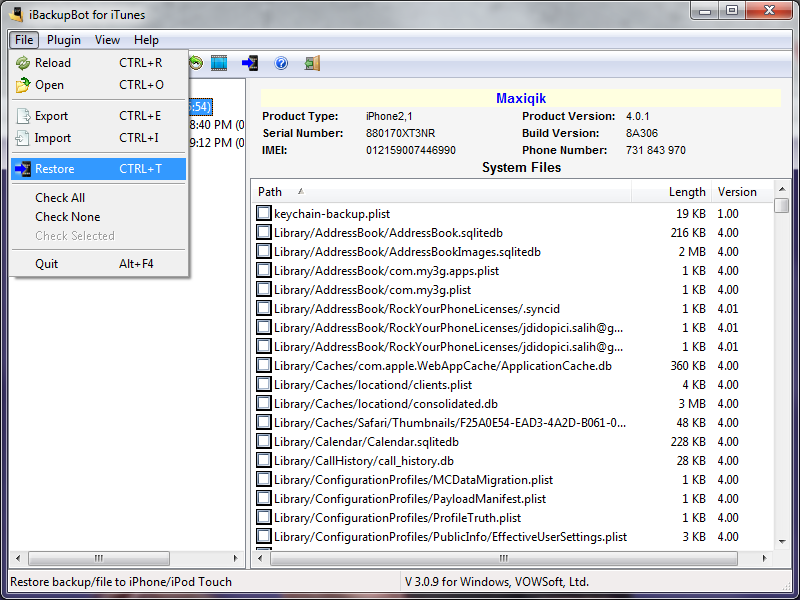Click the left pane scrollbar right arrow
This screenshot has width=800, height=600.
pos(235,558)
